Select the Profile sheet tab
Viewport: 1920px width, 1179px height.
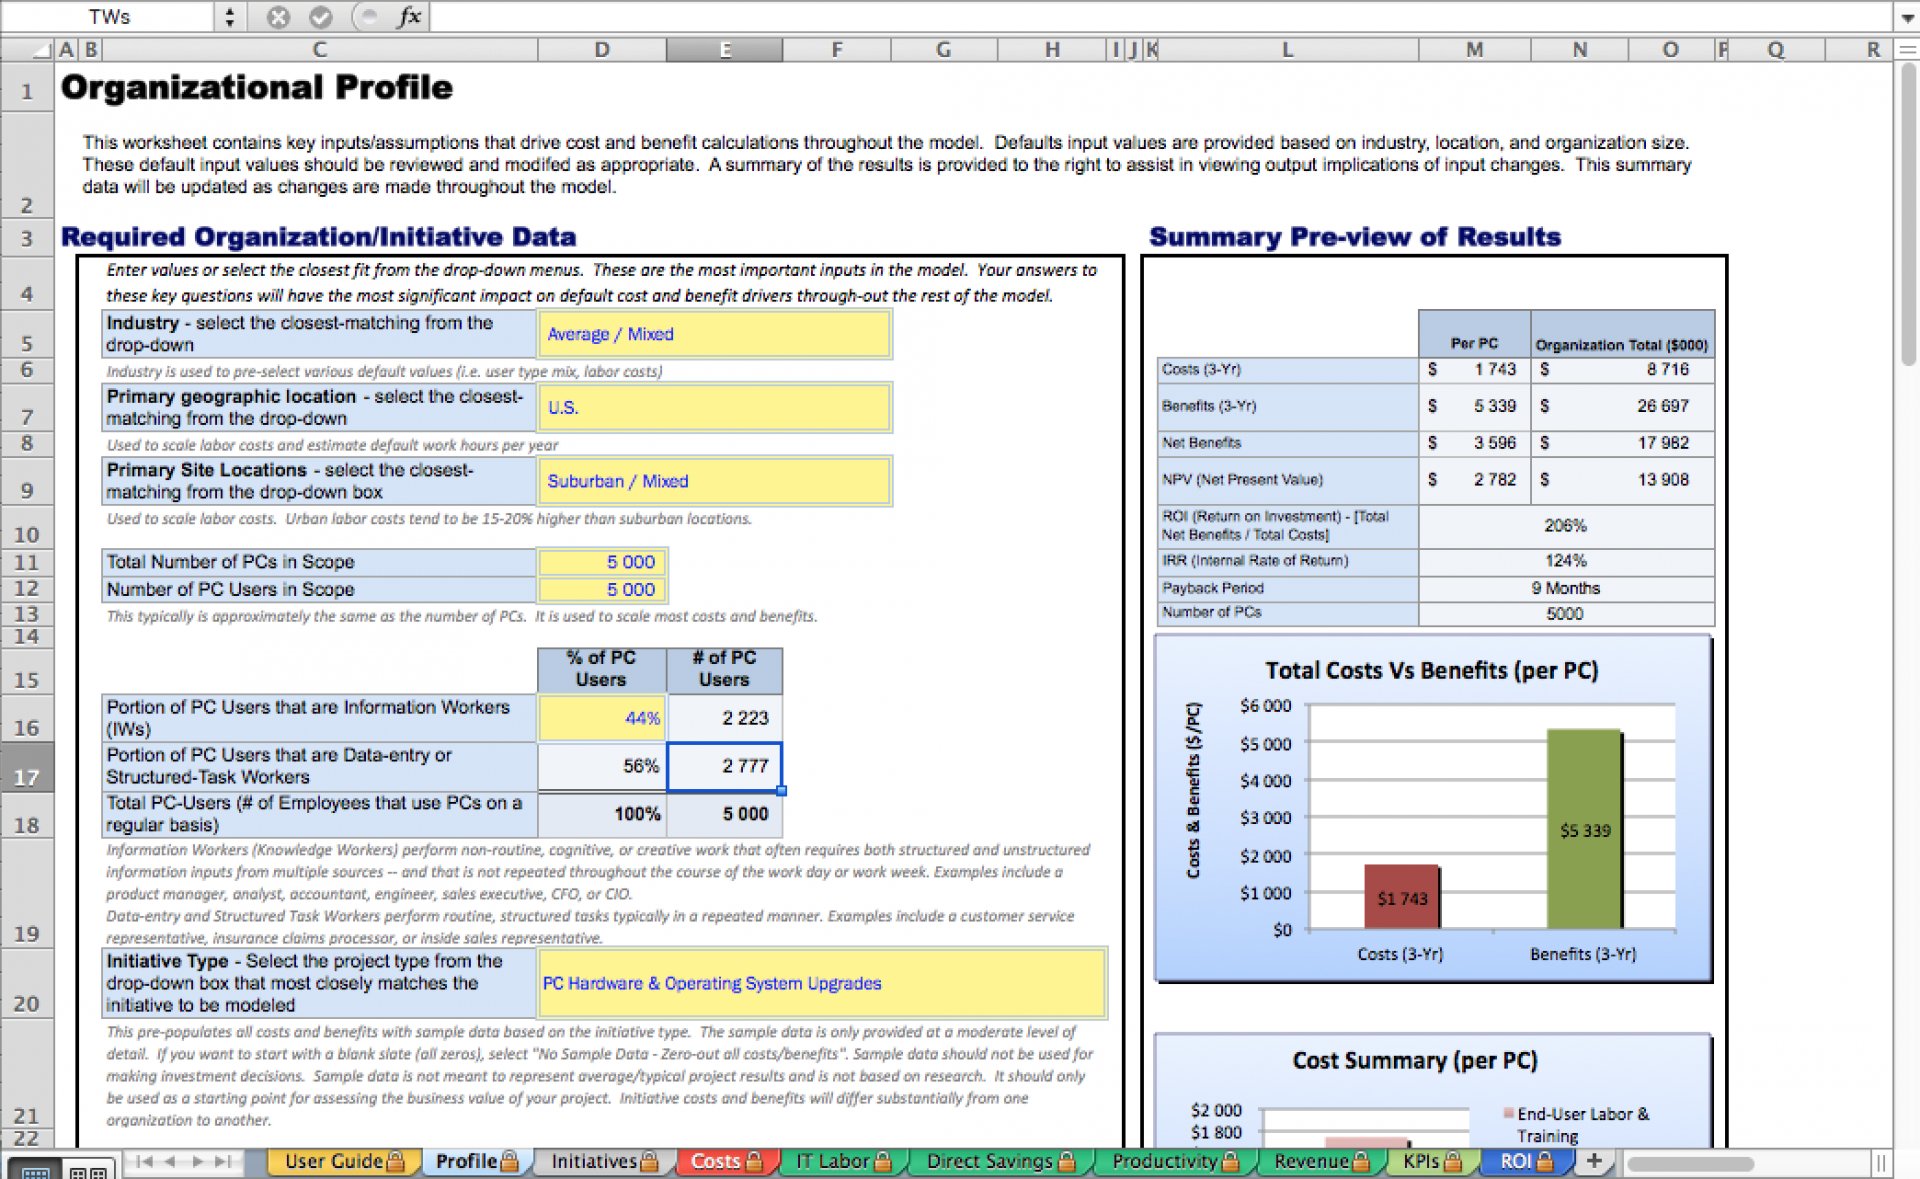pyautogui.click(x=477, y=1161)
